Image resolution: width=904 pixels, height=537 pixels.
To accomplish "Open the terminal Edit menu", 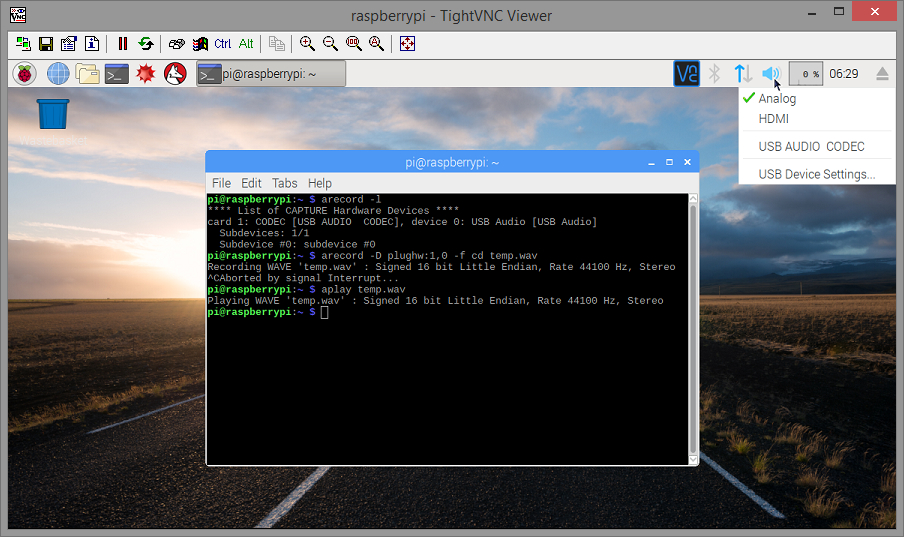I will click(x=251, y=183).
